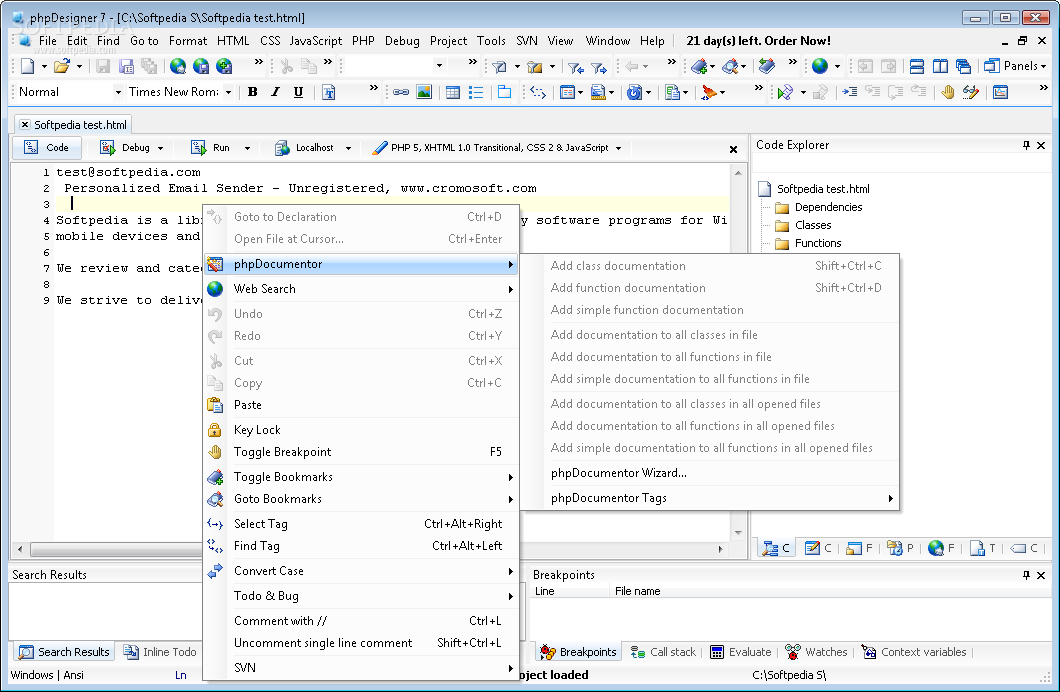The height and width of the screenshot is (692, 1060).
Task: Click the glasses and pencil icon
Action: (x=971, y=93)
